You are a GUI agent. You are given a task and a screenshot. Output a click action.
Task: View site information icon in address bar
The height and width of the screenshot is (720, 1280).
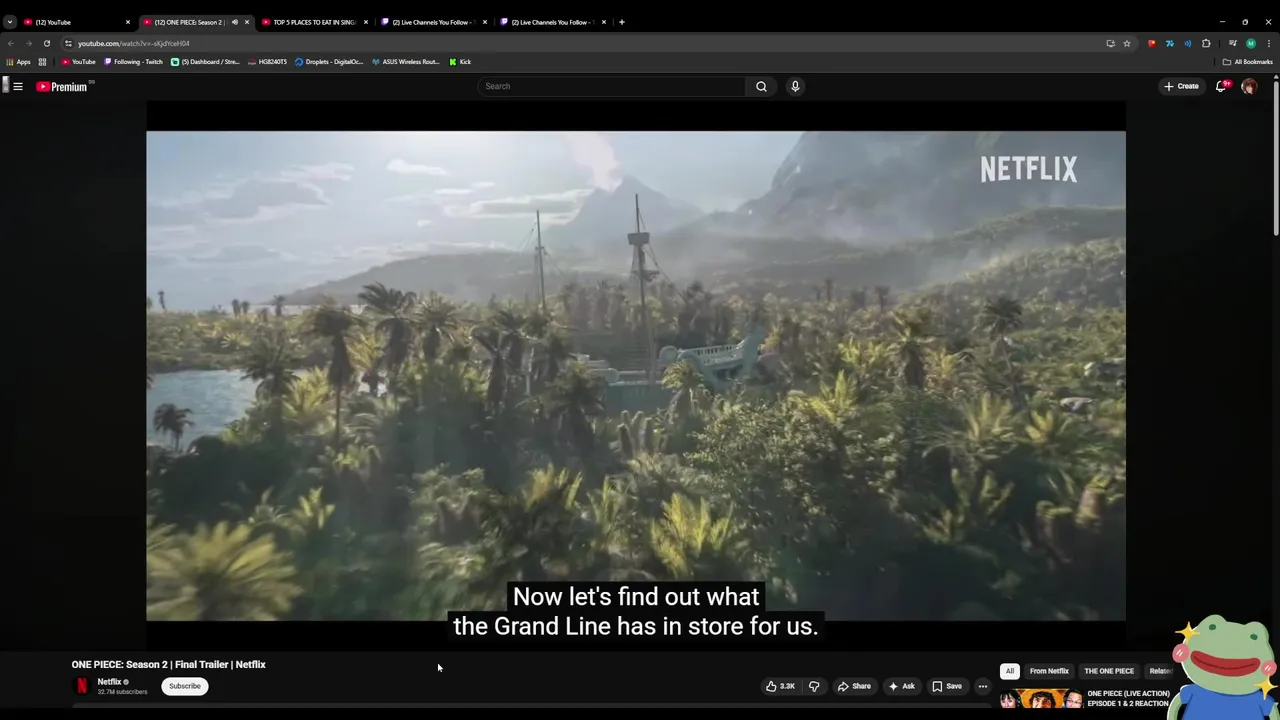(x=68, y=43)
